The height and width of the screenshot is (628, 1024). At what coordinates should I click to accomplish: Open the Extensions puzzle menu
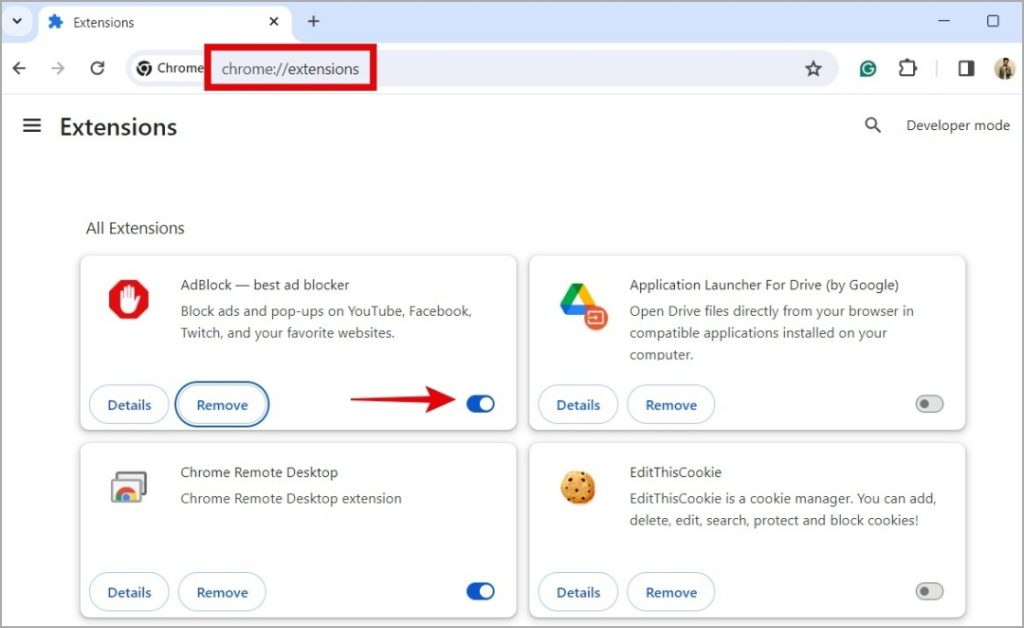point(908,68)
